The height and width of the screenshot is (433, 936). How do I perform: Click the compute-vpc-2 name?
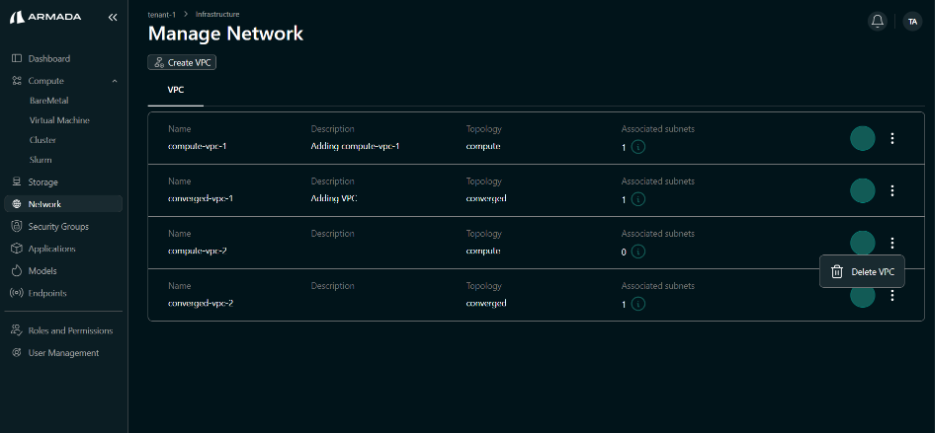click(197, 251)
